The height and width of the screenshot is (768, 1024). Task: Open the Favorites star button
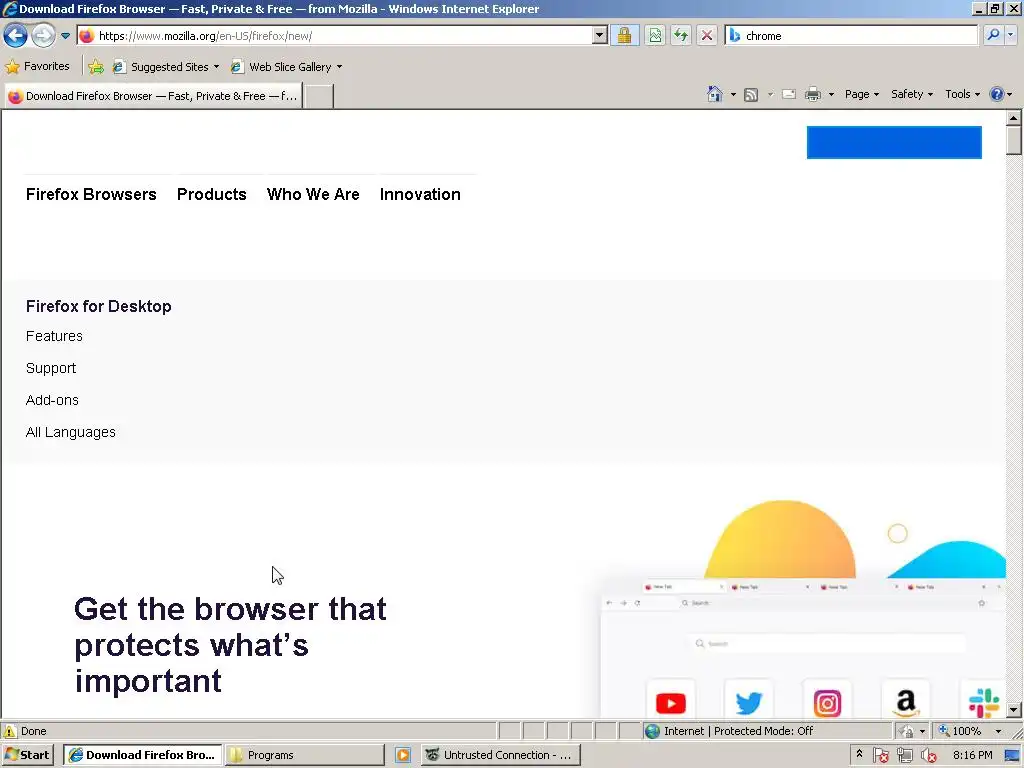[37, 66]
